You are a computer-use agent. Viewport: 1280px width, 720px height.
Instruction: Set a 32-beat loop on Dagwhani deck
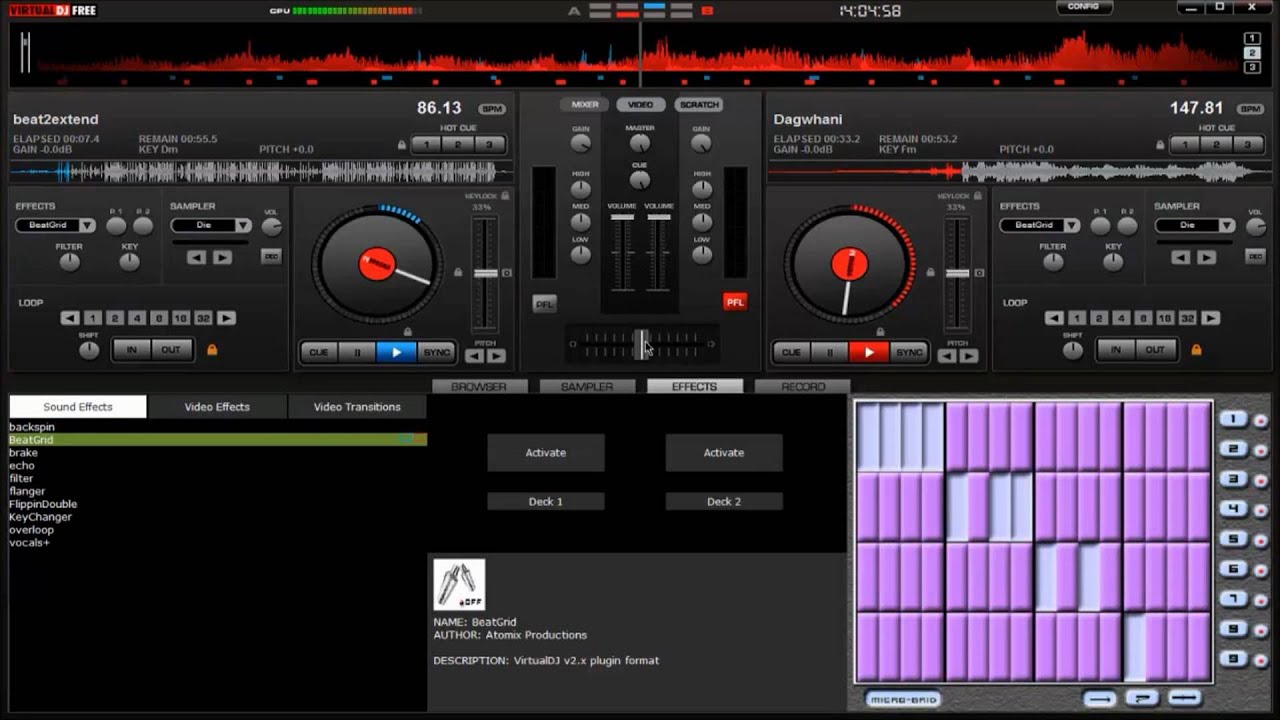pyautogui.click(x=1187, y=318)
